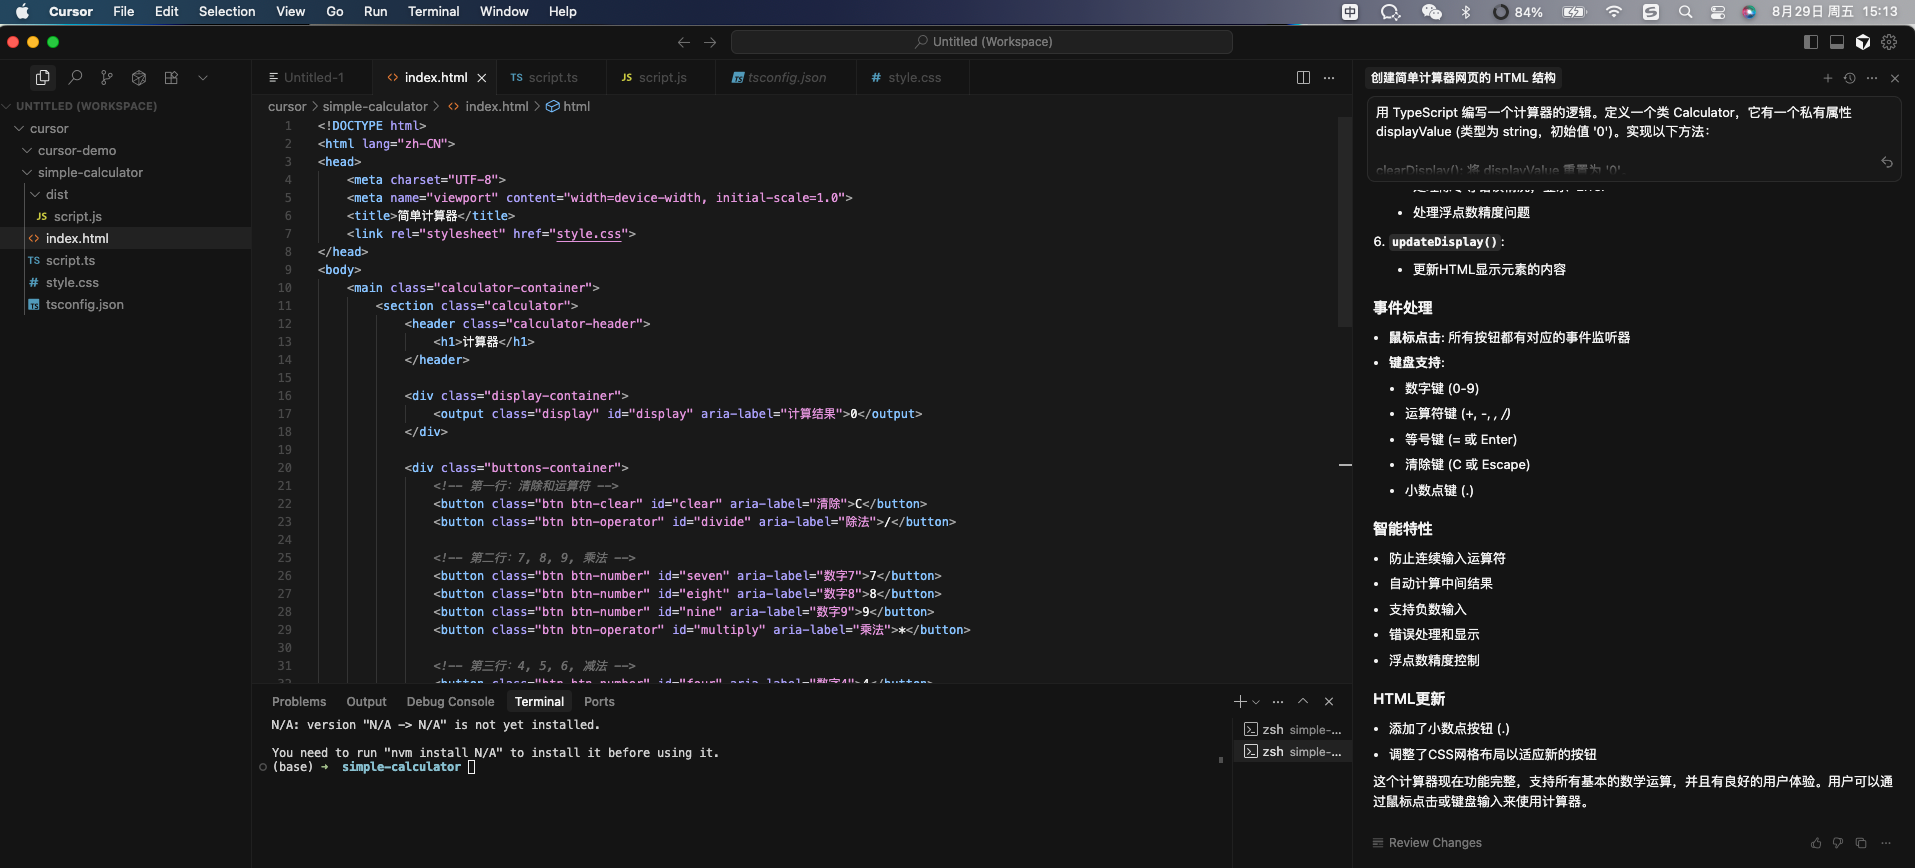The width and height of the screenshot is (1915, 868).
Task: Click Review Changes button
Action: 1427,843
